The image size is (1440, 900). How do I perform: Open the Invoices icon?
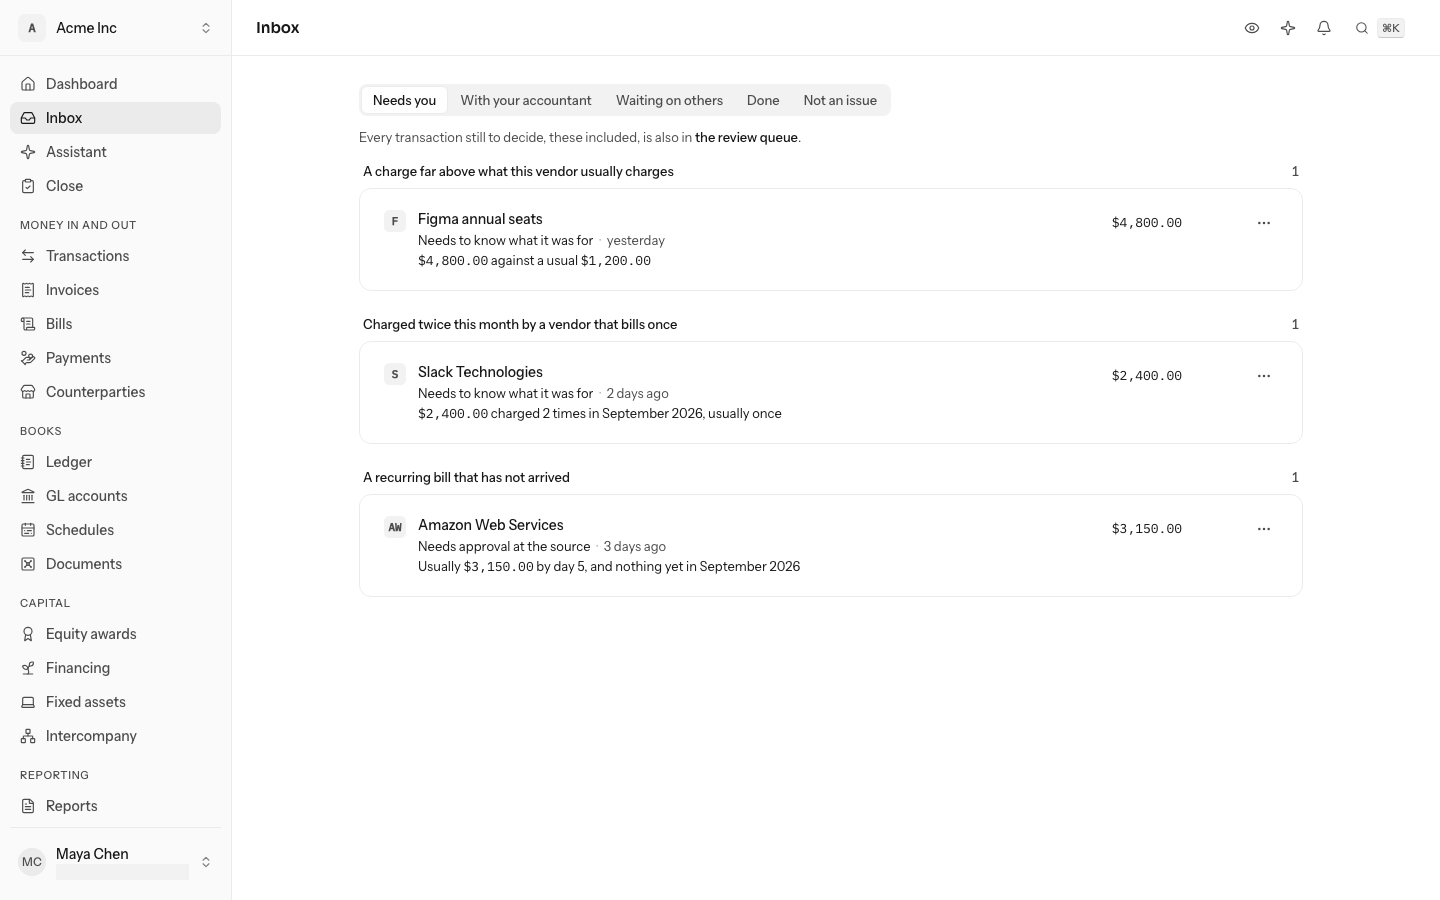coord(28,290)
